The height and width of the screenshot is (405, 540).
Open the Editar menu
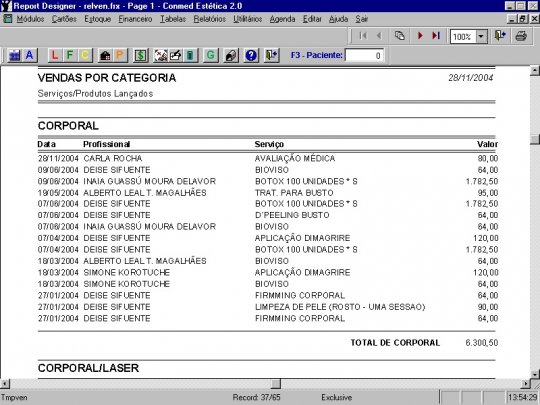(x=312, y=19)
